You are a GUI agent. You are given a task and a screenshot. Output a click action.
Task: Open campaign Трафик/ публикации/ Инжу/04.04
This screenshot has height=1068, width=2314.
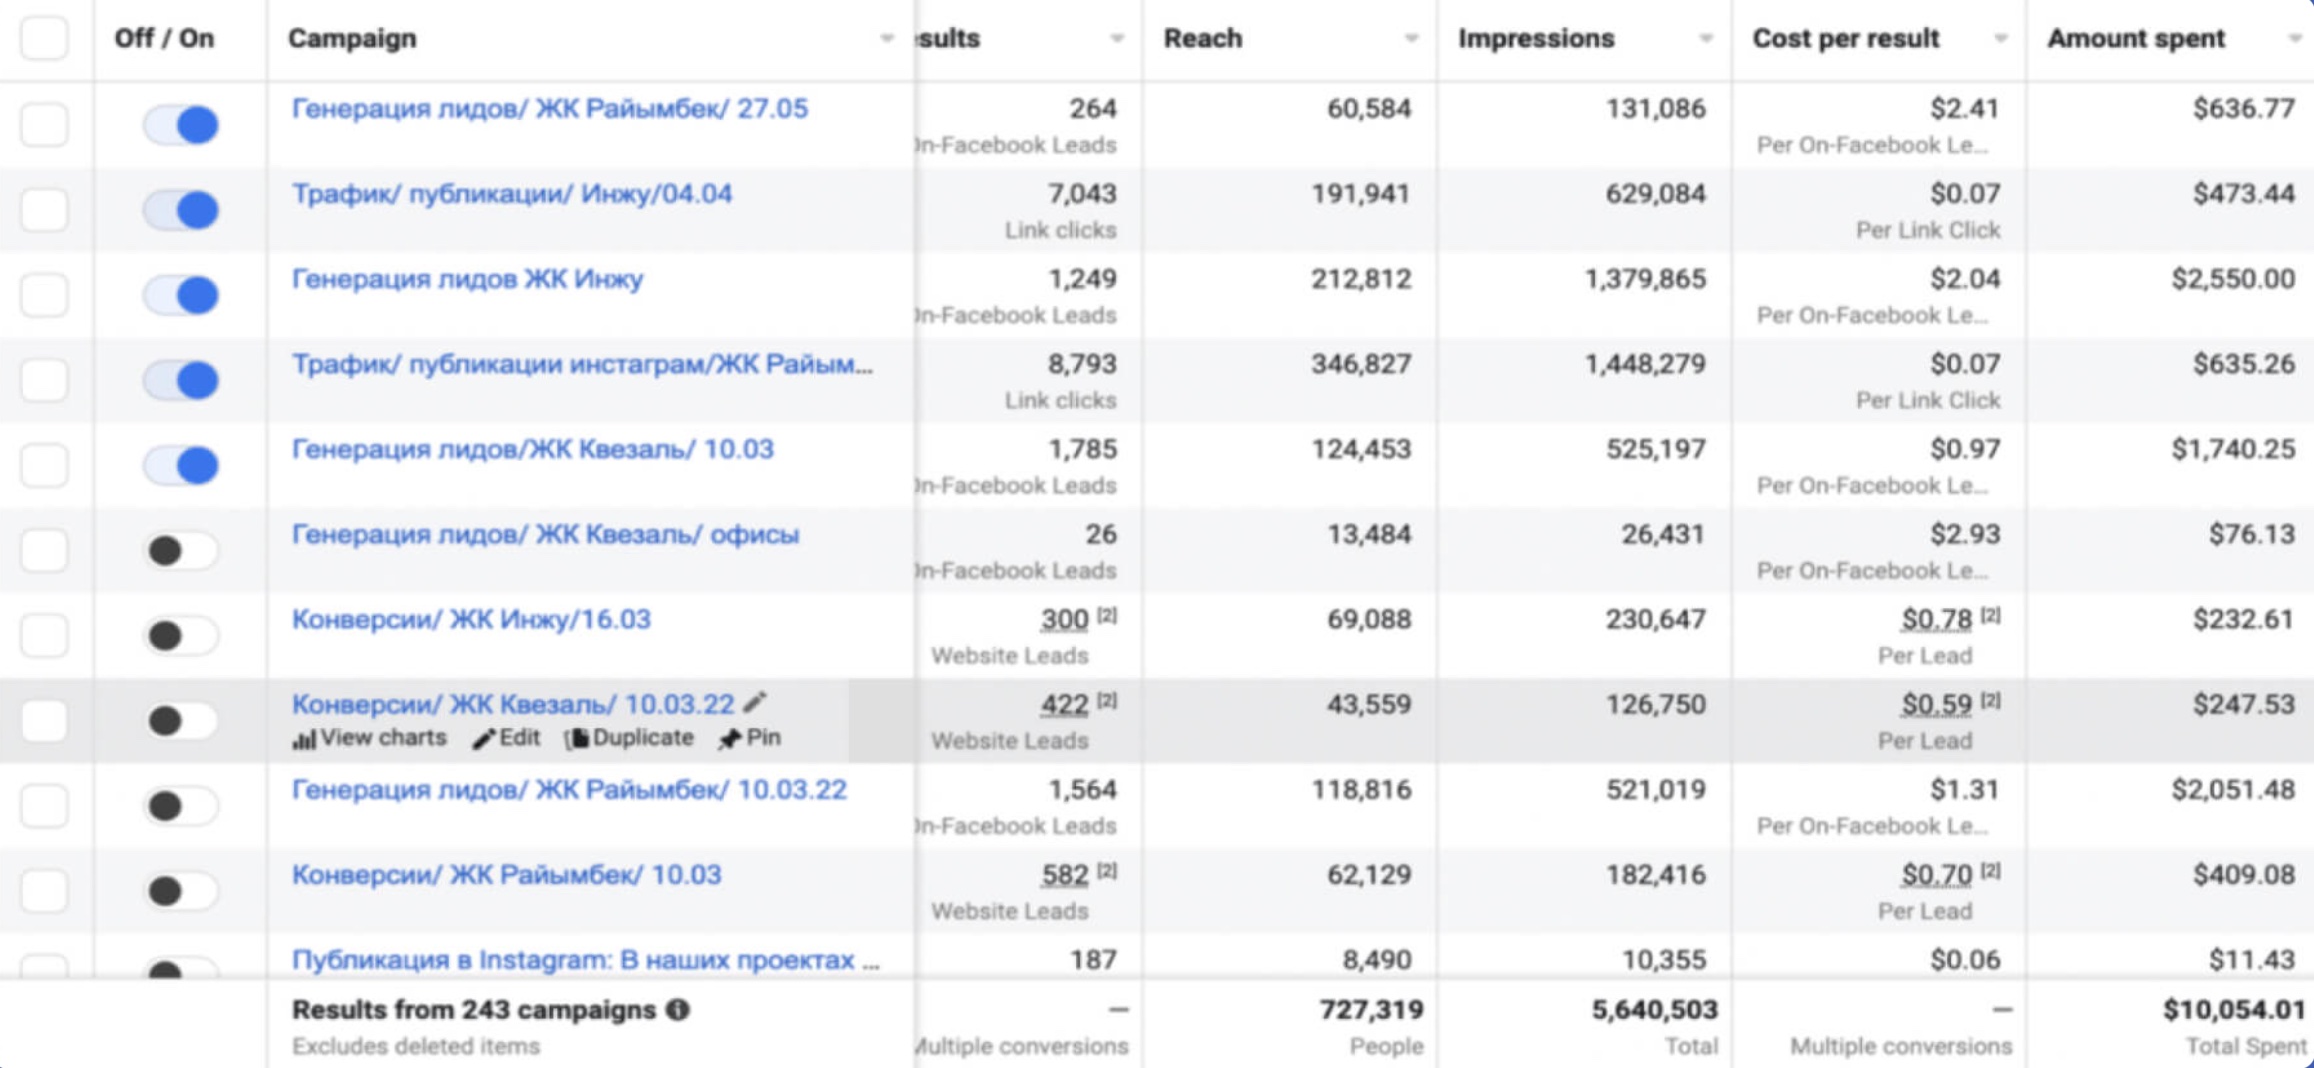coord(511,193)
